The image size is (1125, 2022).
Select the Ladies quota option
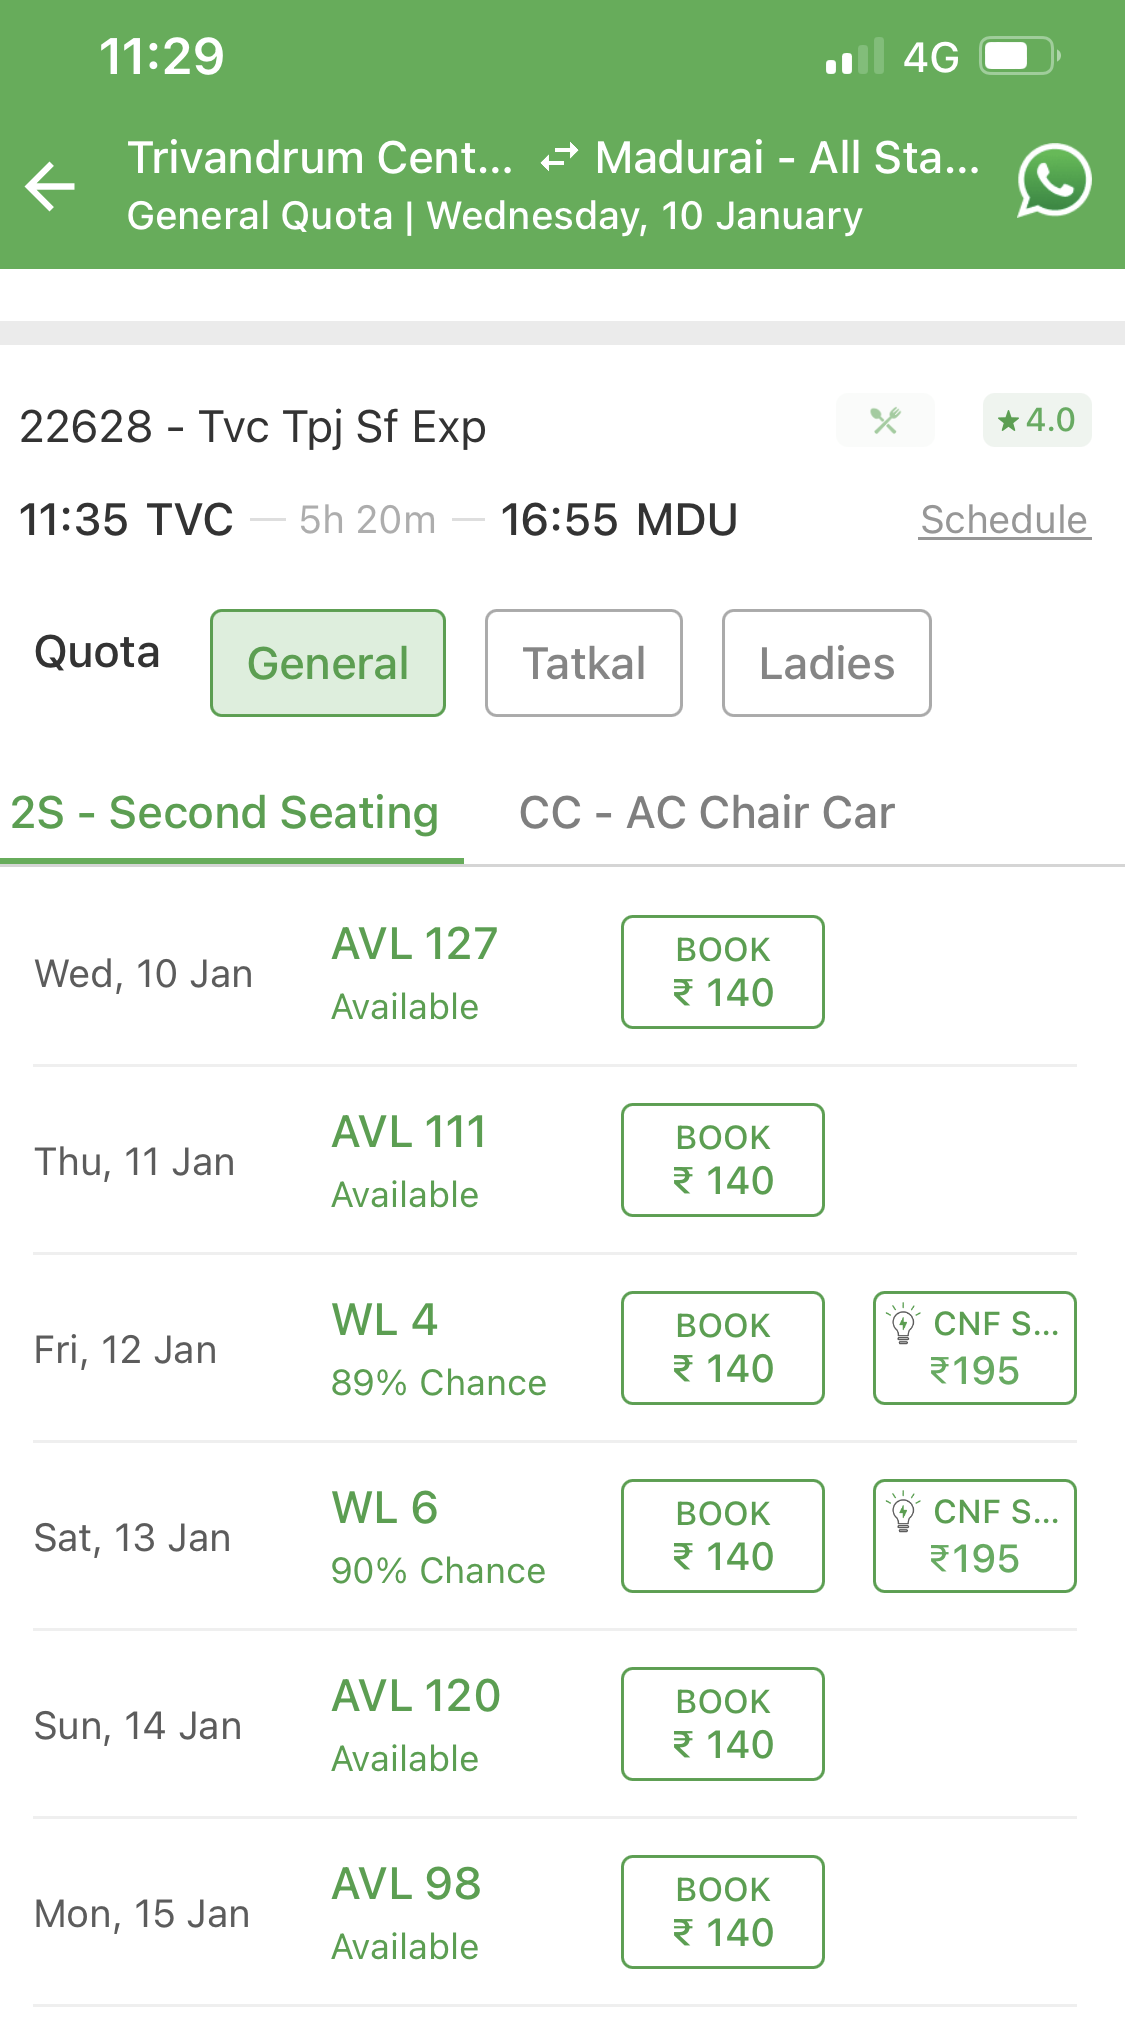826,663
